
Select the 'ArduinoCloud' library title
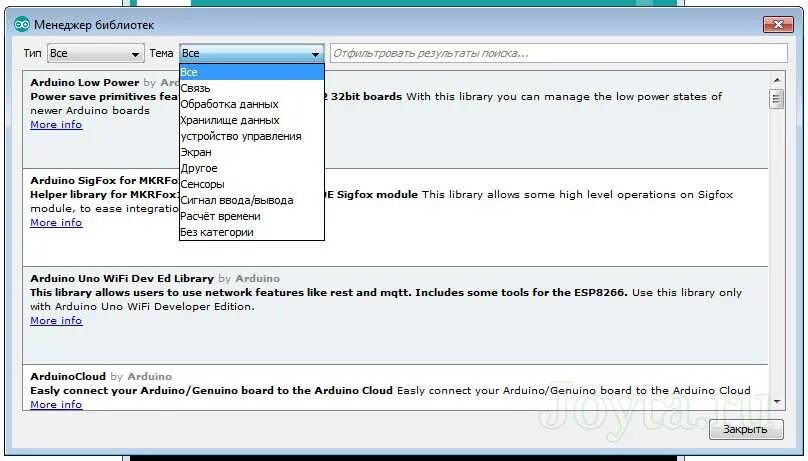point(68,376)
